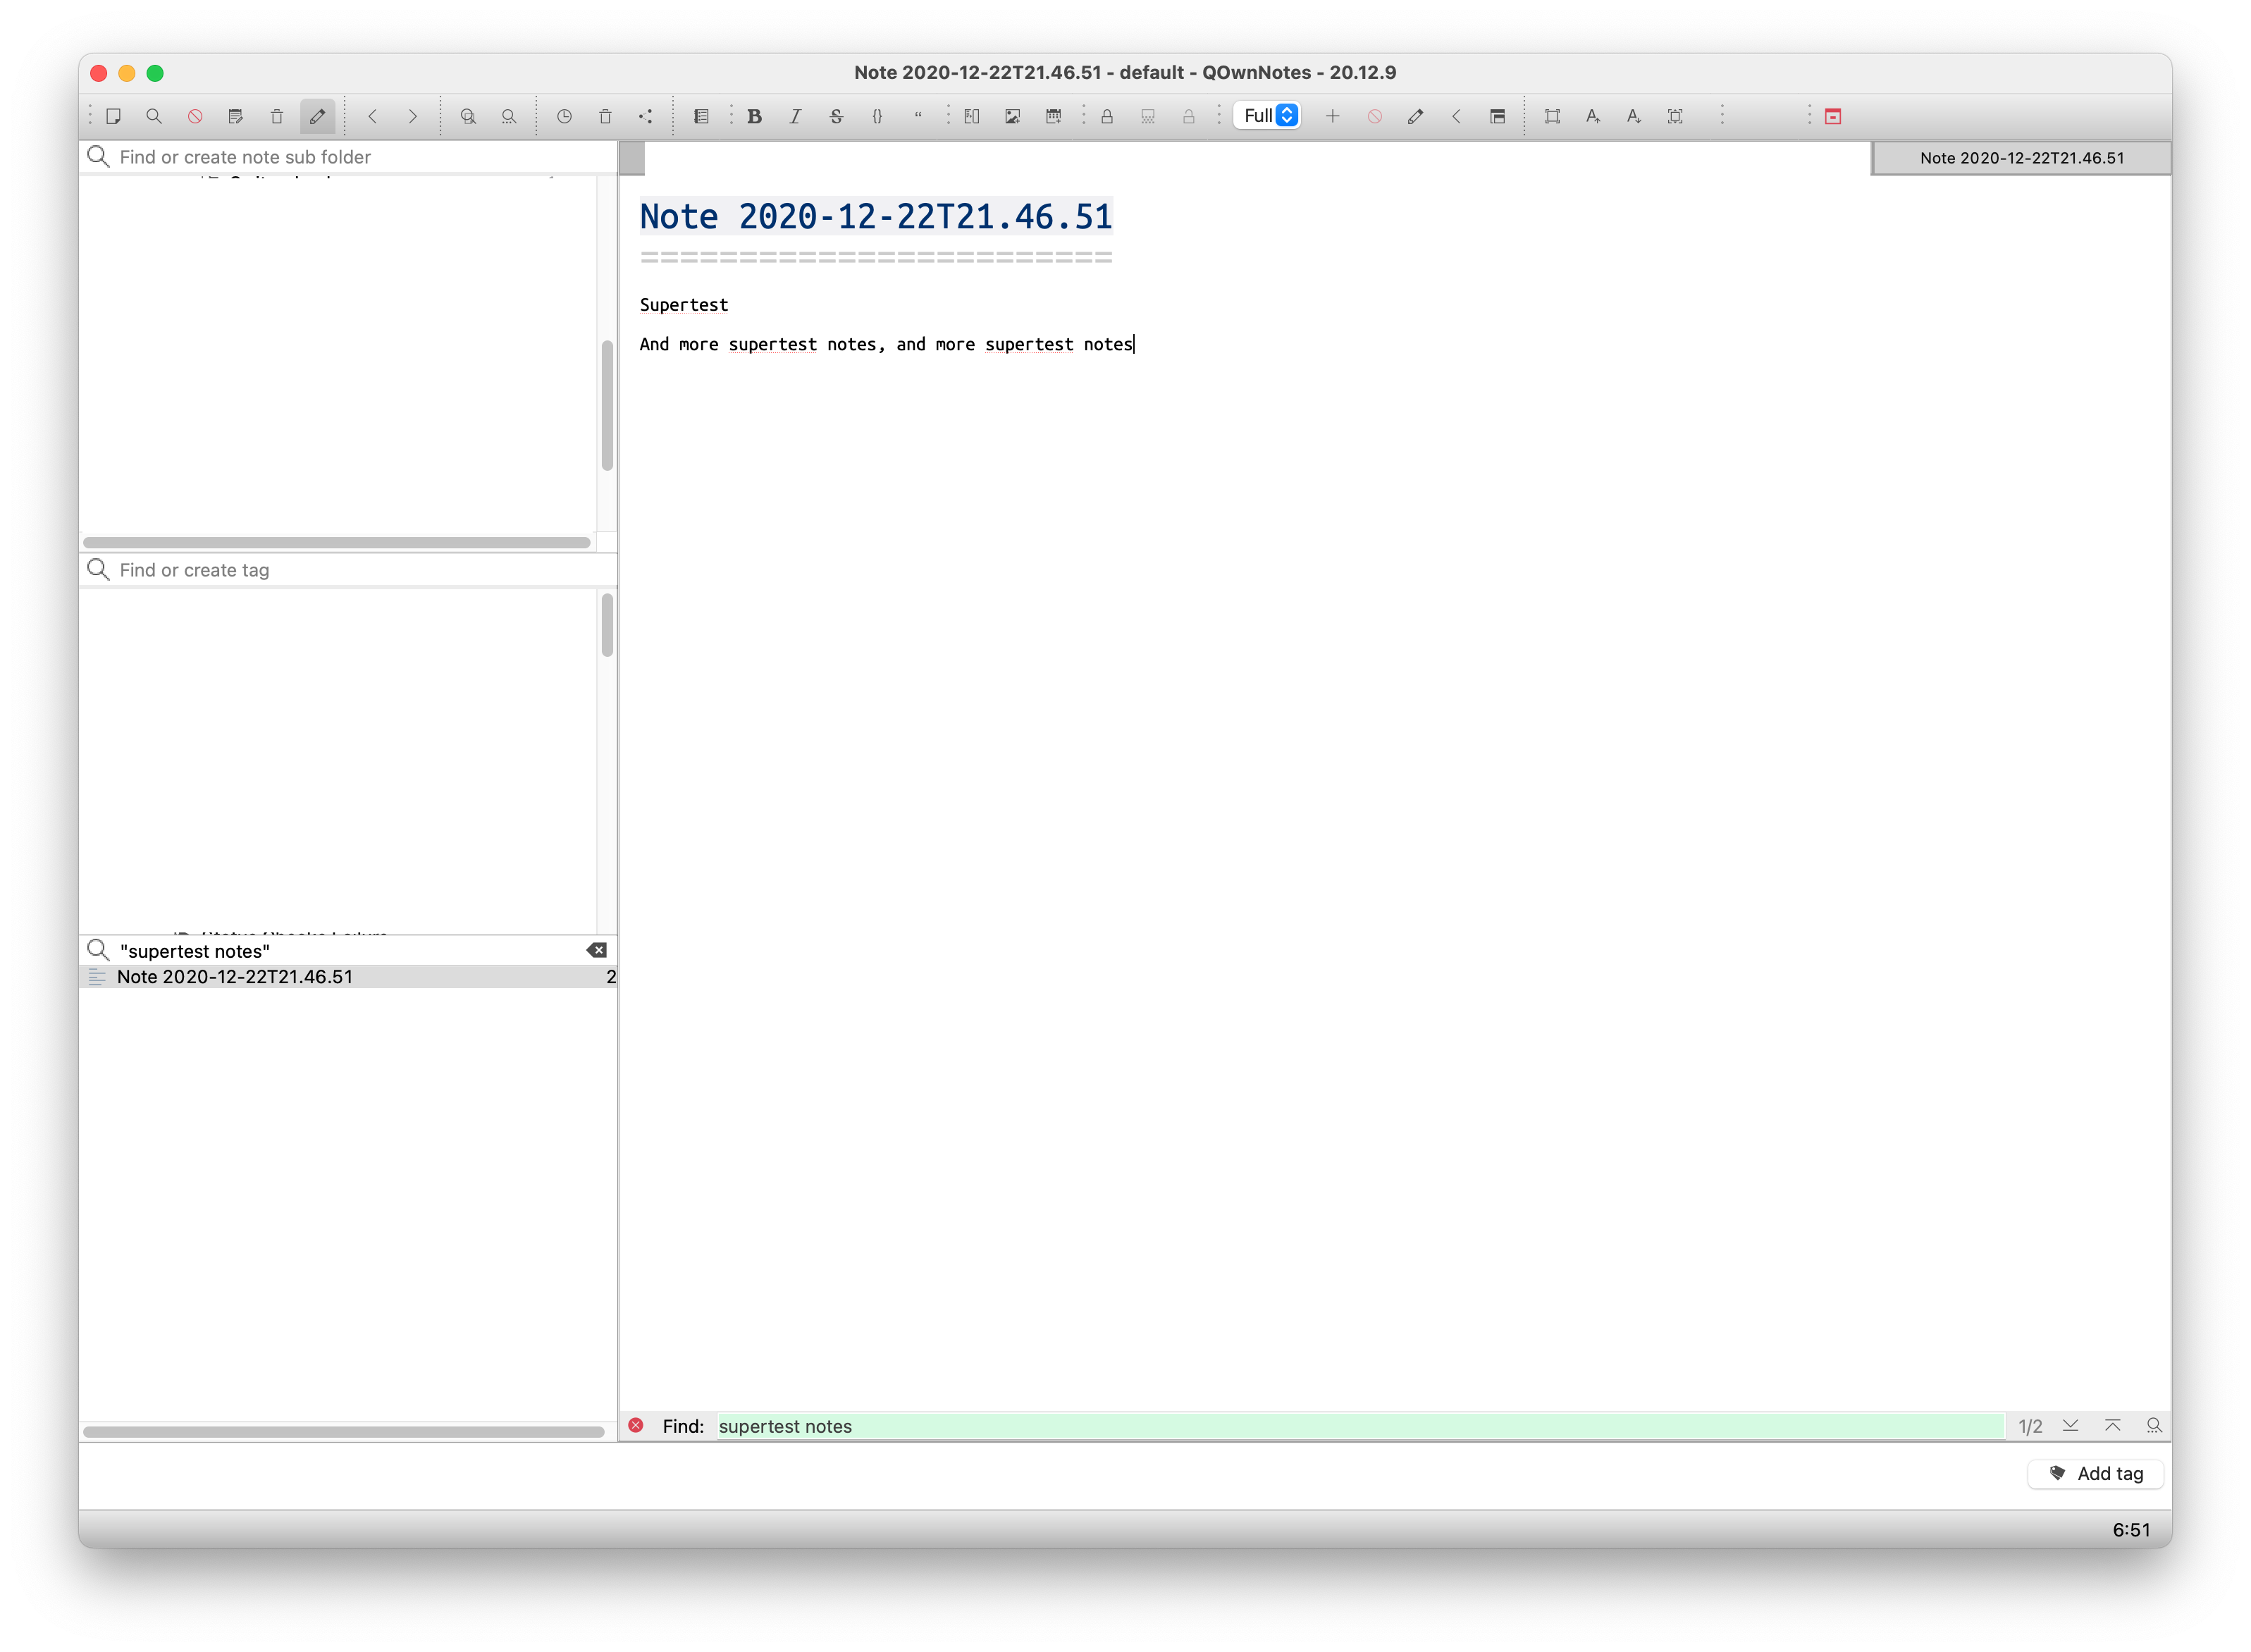Image resolution: width=2251 pixels, height=1652 pixels.
Task: Click the folder panel horizontal scrollbar
Action: point(337,543)
